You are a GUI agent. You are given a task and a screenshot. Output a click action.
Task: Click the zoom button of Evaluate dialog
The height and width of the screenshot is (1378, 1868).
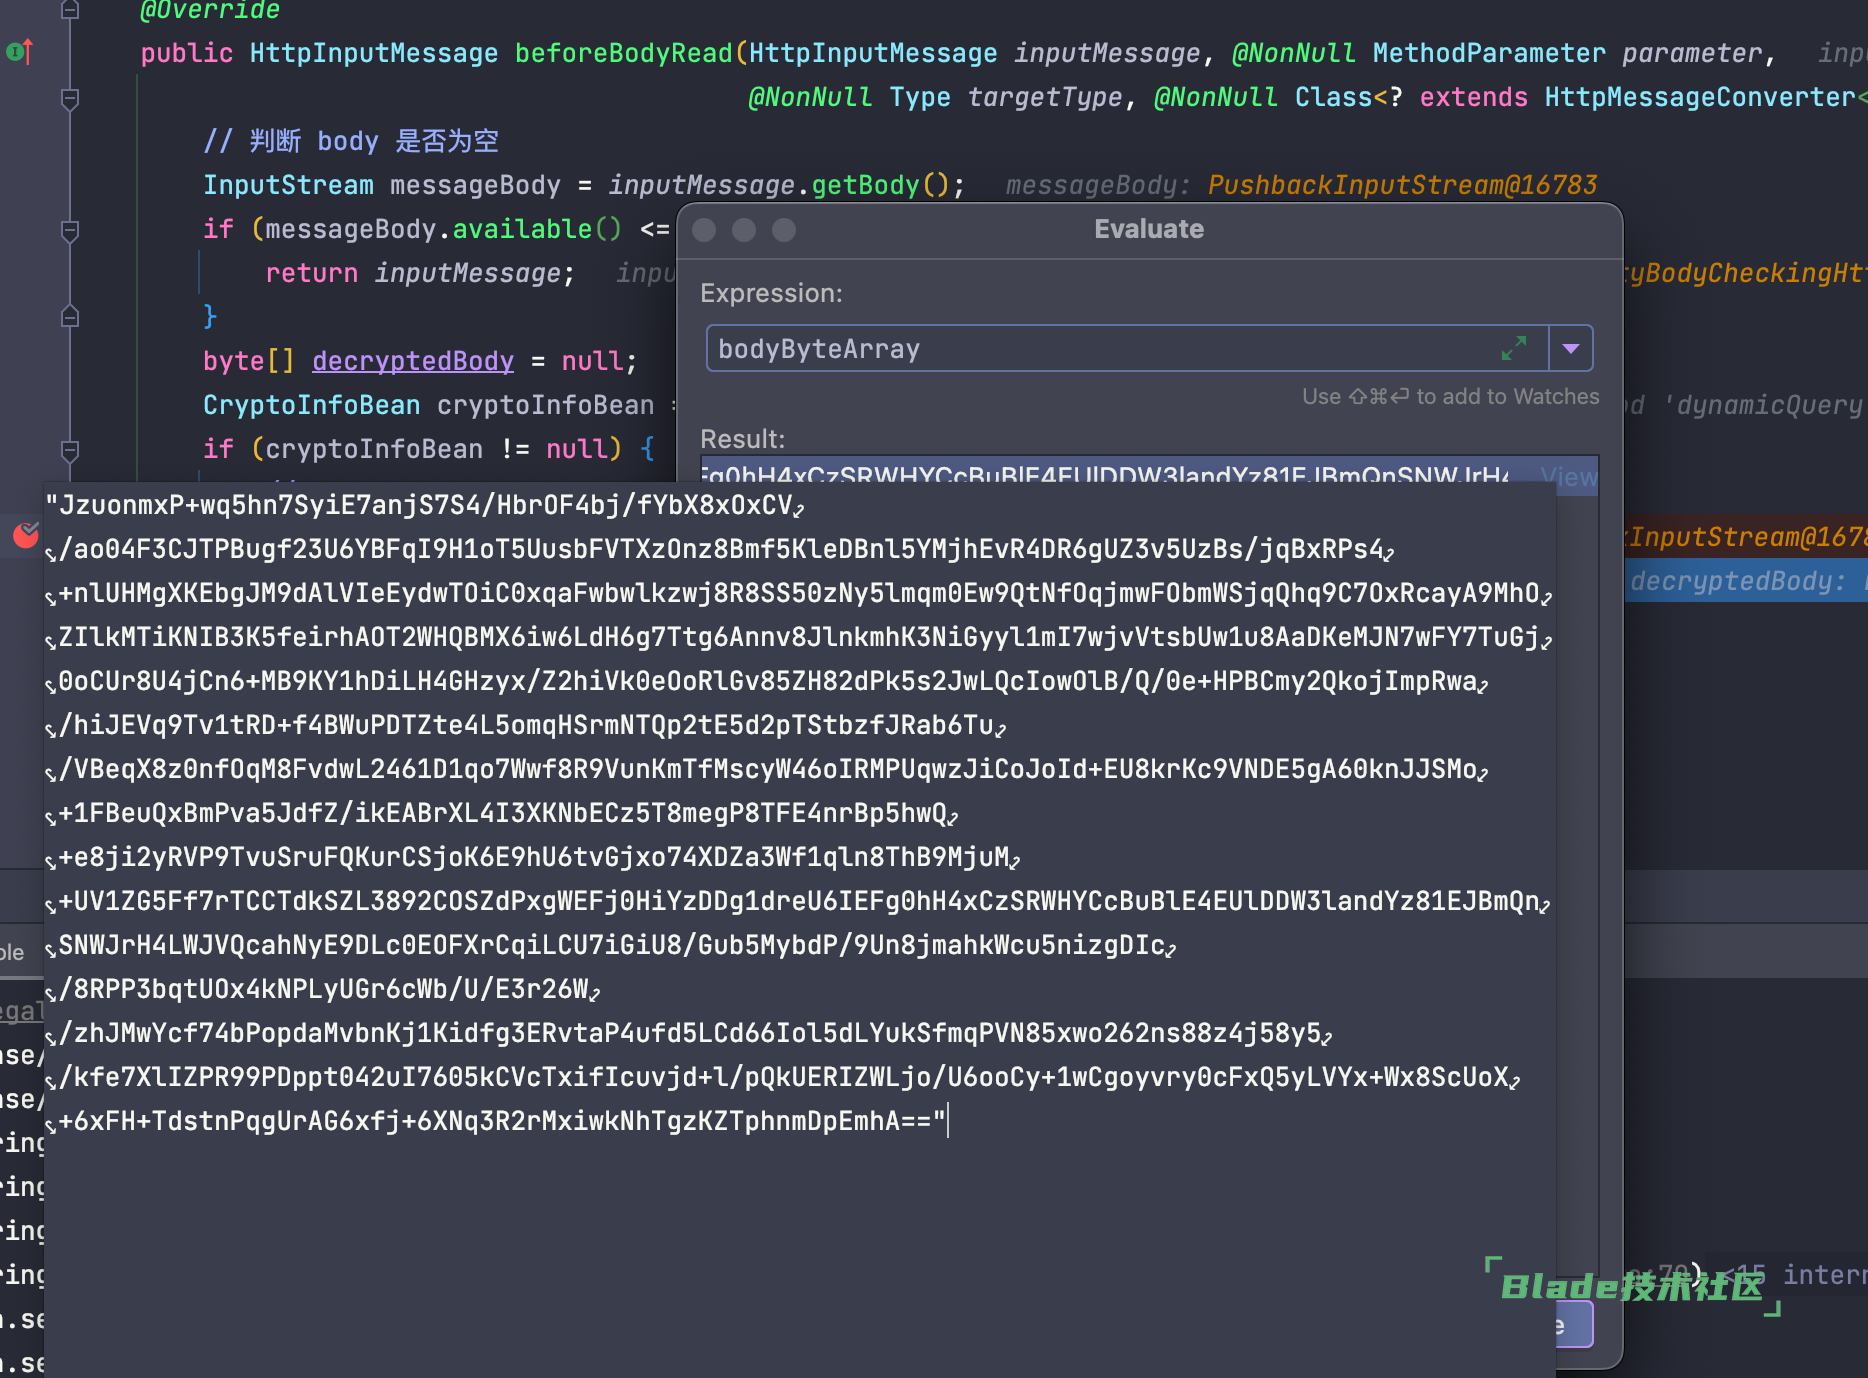click(784, 230)
